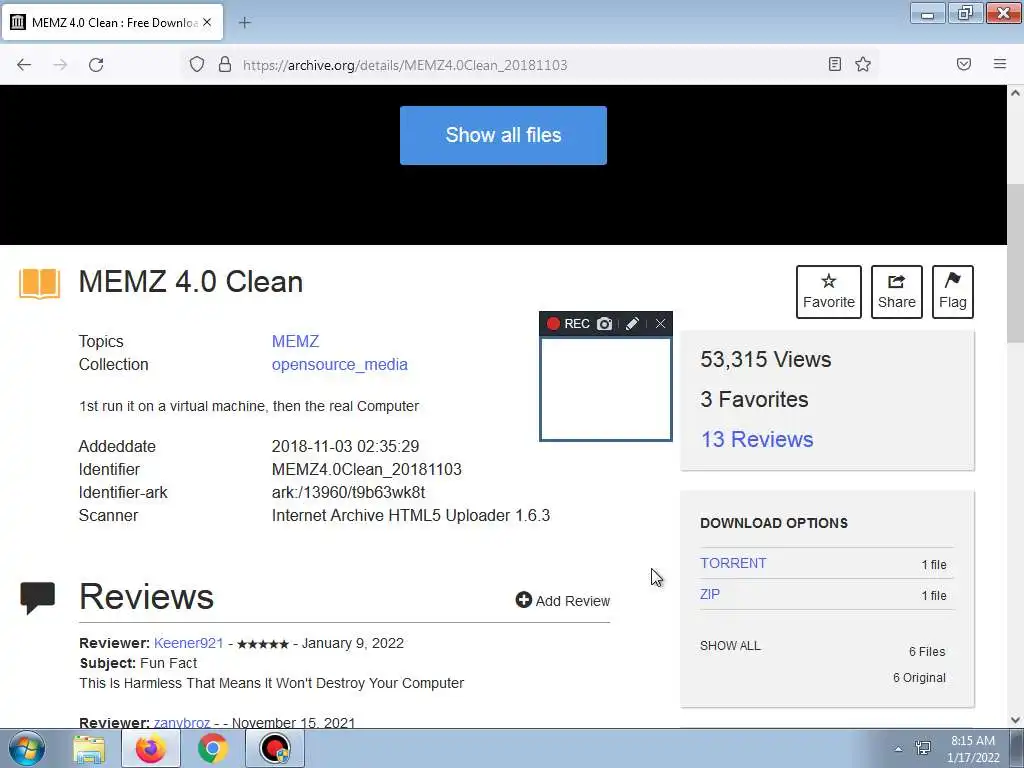Switch to Firefox in the taskbar

151,748
